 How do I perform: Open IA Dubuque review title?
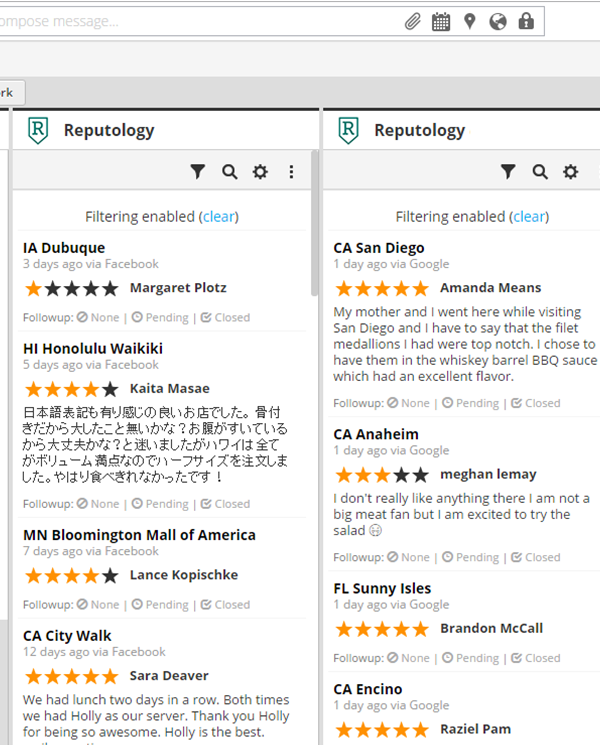point(64,248)
